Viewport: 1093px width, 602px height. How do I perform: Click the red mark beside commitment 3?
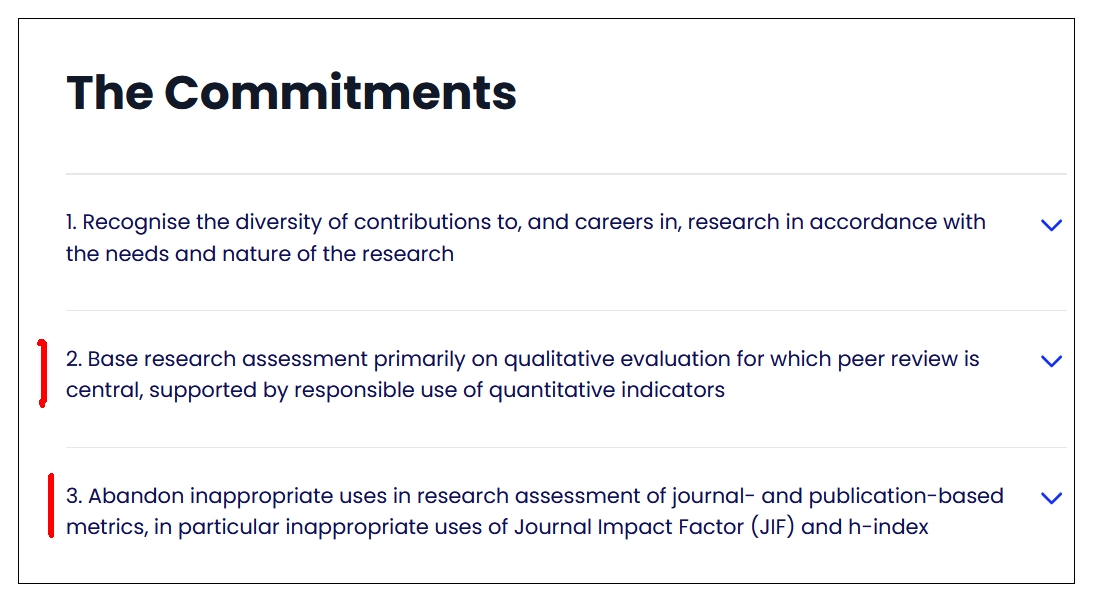pyautogui.click(x=50, y=507)
